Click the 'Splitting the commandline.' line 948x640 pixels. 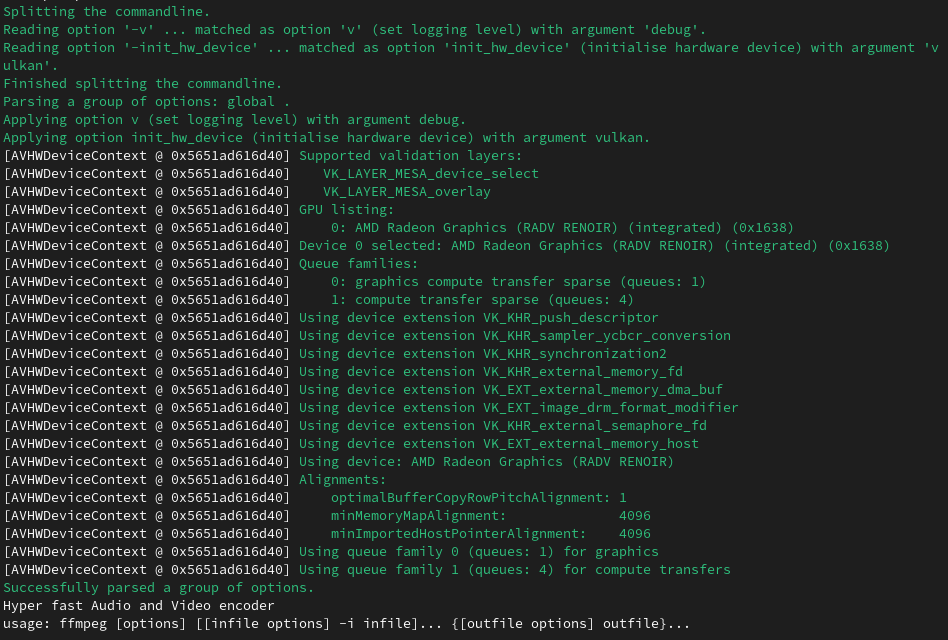(x=107, y=11)
